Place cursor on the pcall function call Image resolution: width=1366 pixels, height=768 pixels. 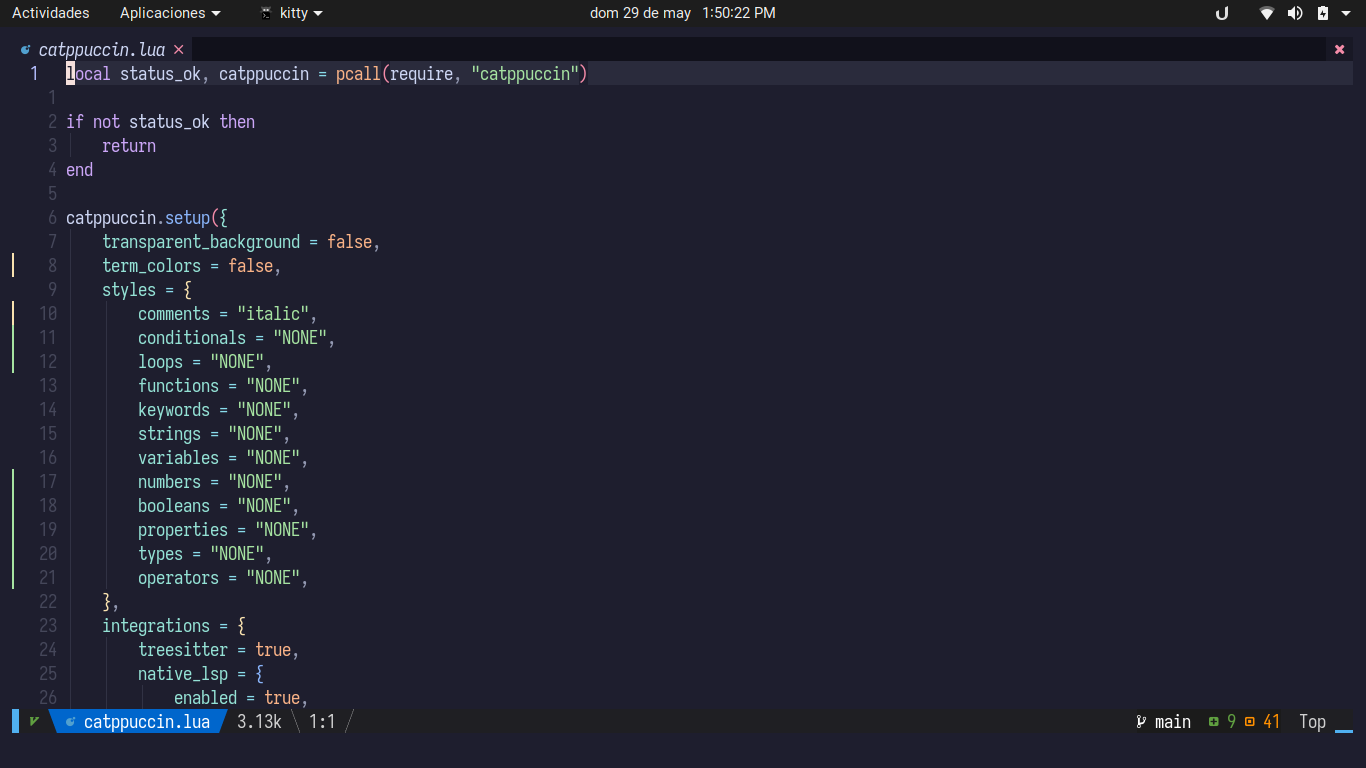[x=358, y=74]
